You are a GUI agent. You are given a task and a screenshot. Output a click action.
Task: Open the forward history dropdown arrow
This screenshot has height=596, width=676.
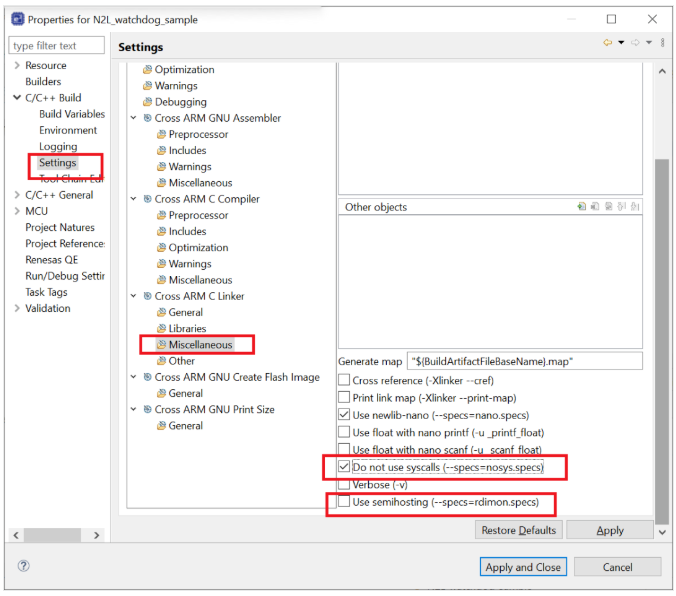tap(649, 42)
